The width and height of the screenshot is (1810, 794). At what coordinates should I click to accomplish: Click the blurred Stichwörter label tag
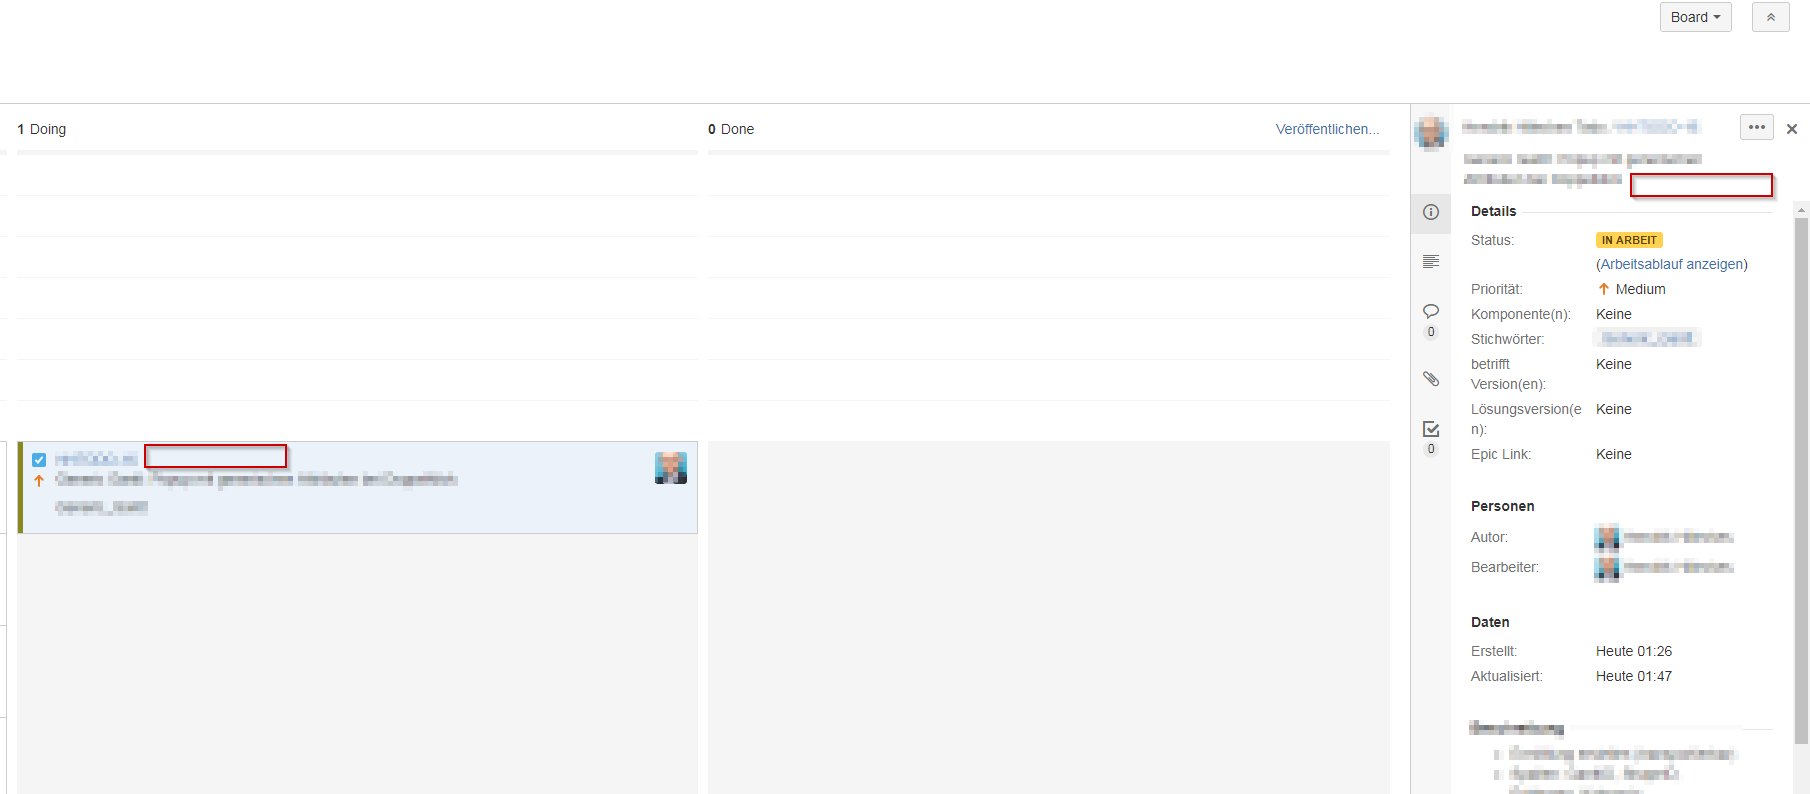point(1647,339)
